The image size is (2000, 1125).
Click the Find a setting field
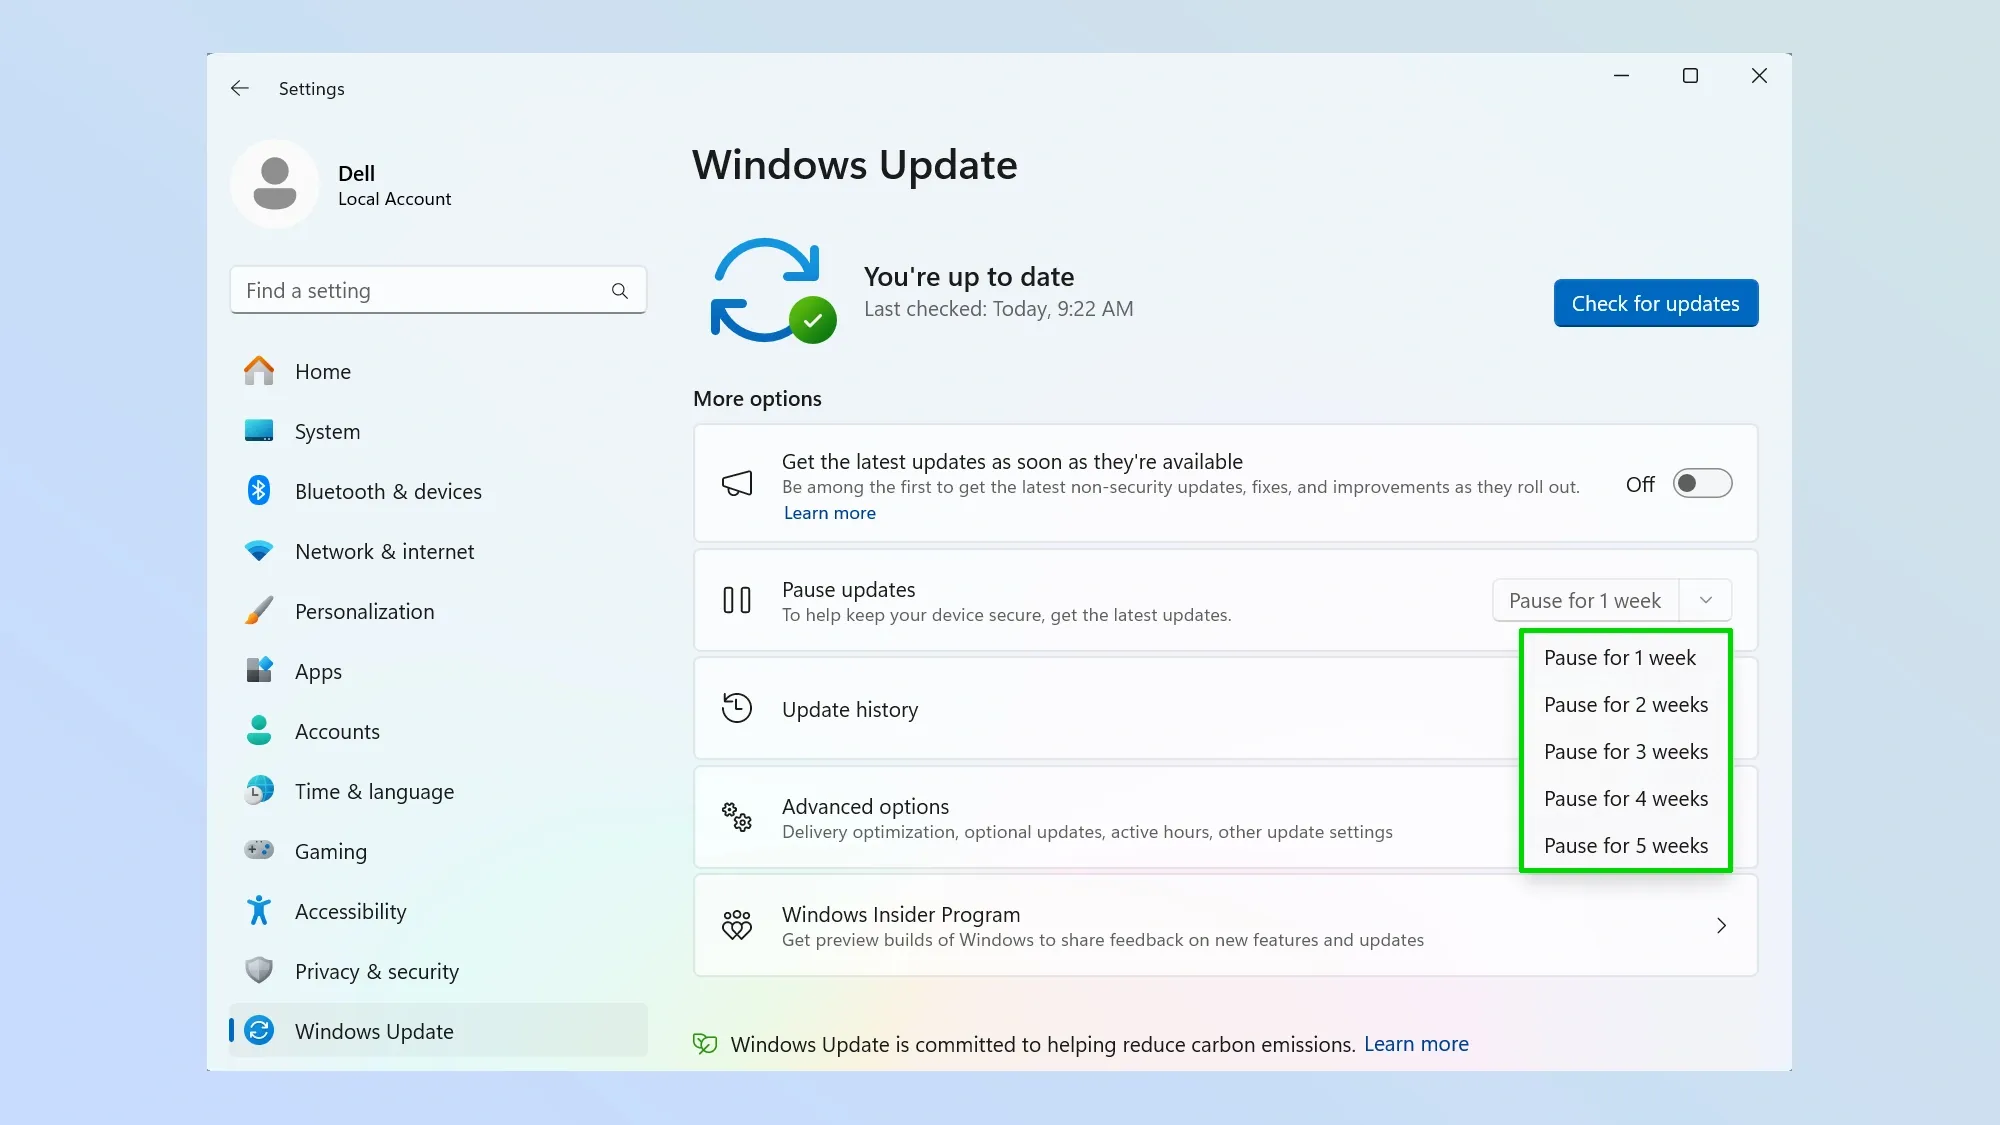click(x=420, y=291)
